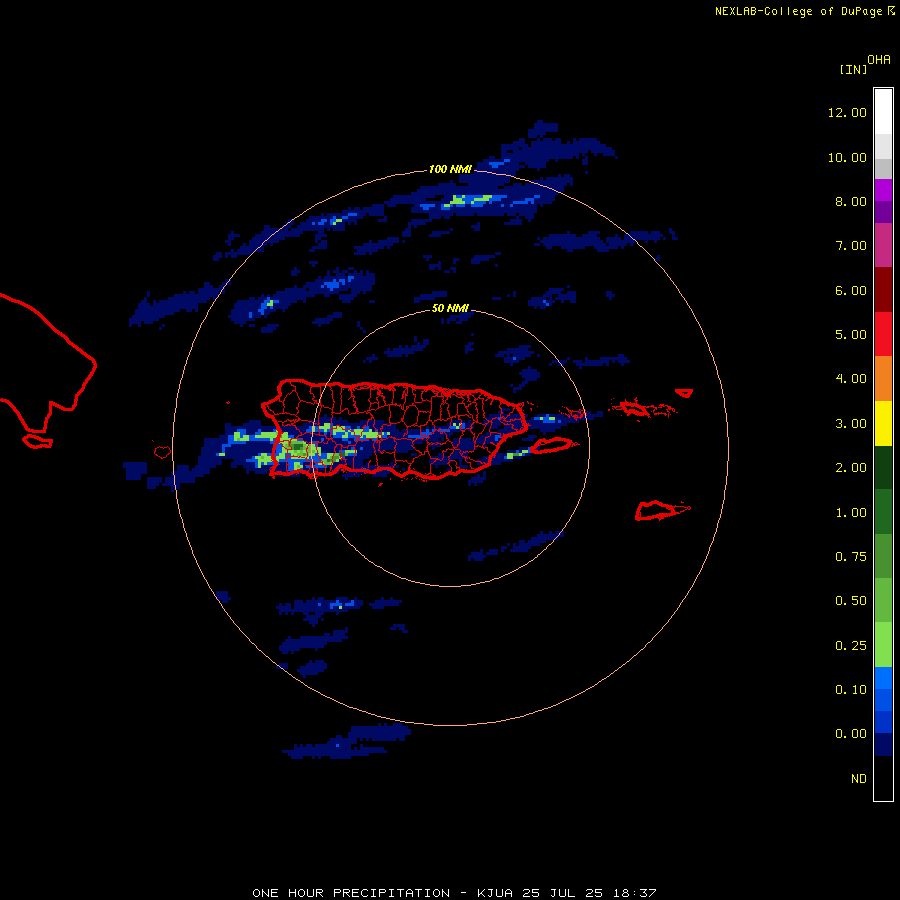The image size is (900, 900).
Task: Click the "2.00" legend value
Action: [x=851, y=468]
